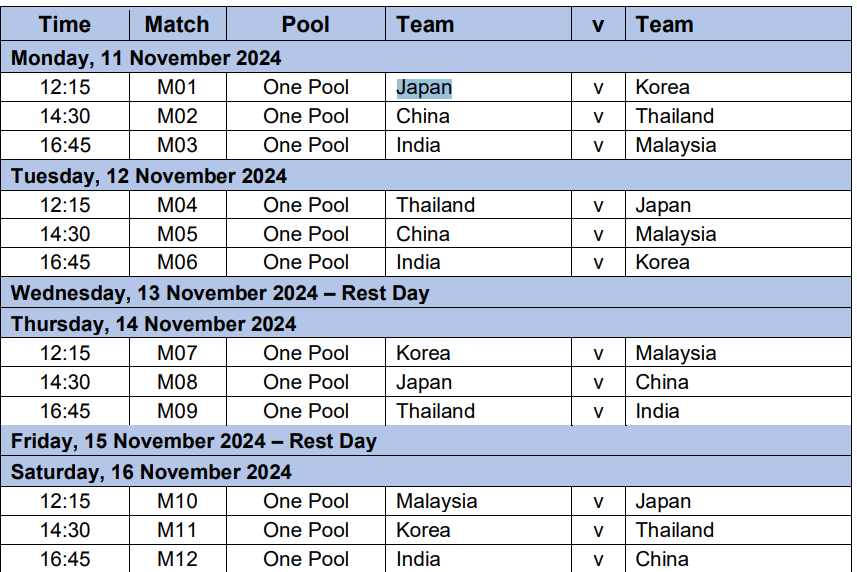Click the 14:30 time in row M11
Viewport: 857px width, 572px height.
(x=65, y=530)
